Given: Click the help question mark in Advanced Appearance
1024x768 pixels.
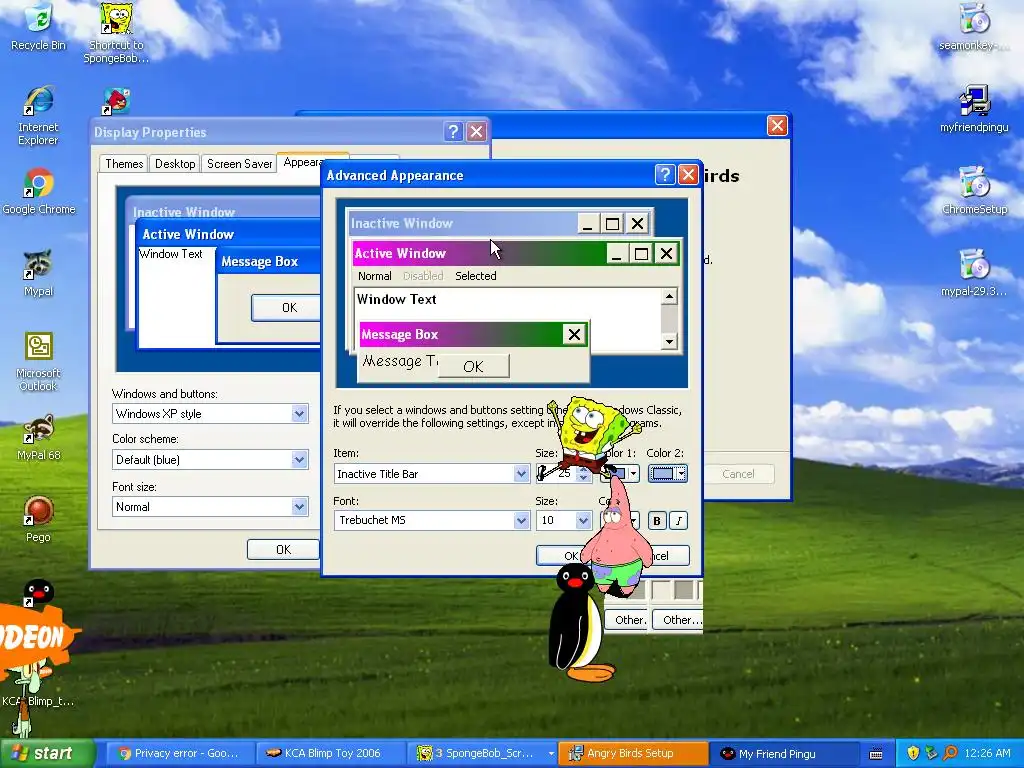Looking at the screenshot, I should (x=664, y=174).
